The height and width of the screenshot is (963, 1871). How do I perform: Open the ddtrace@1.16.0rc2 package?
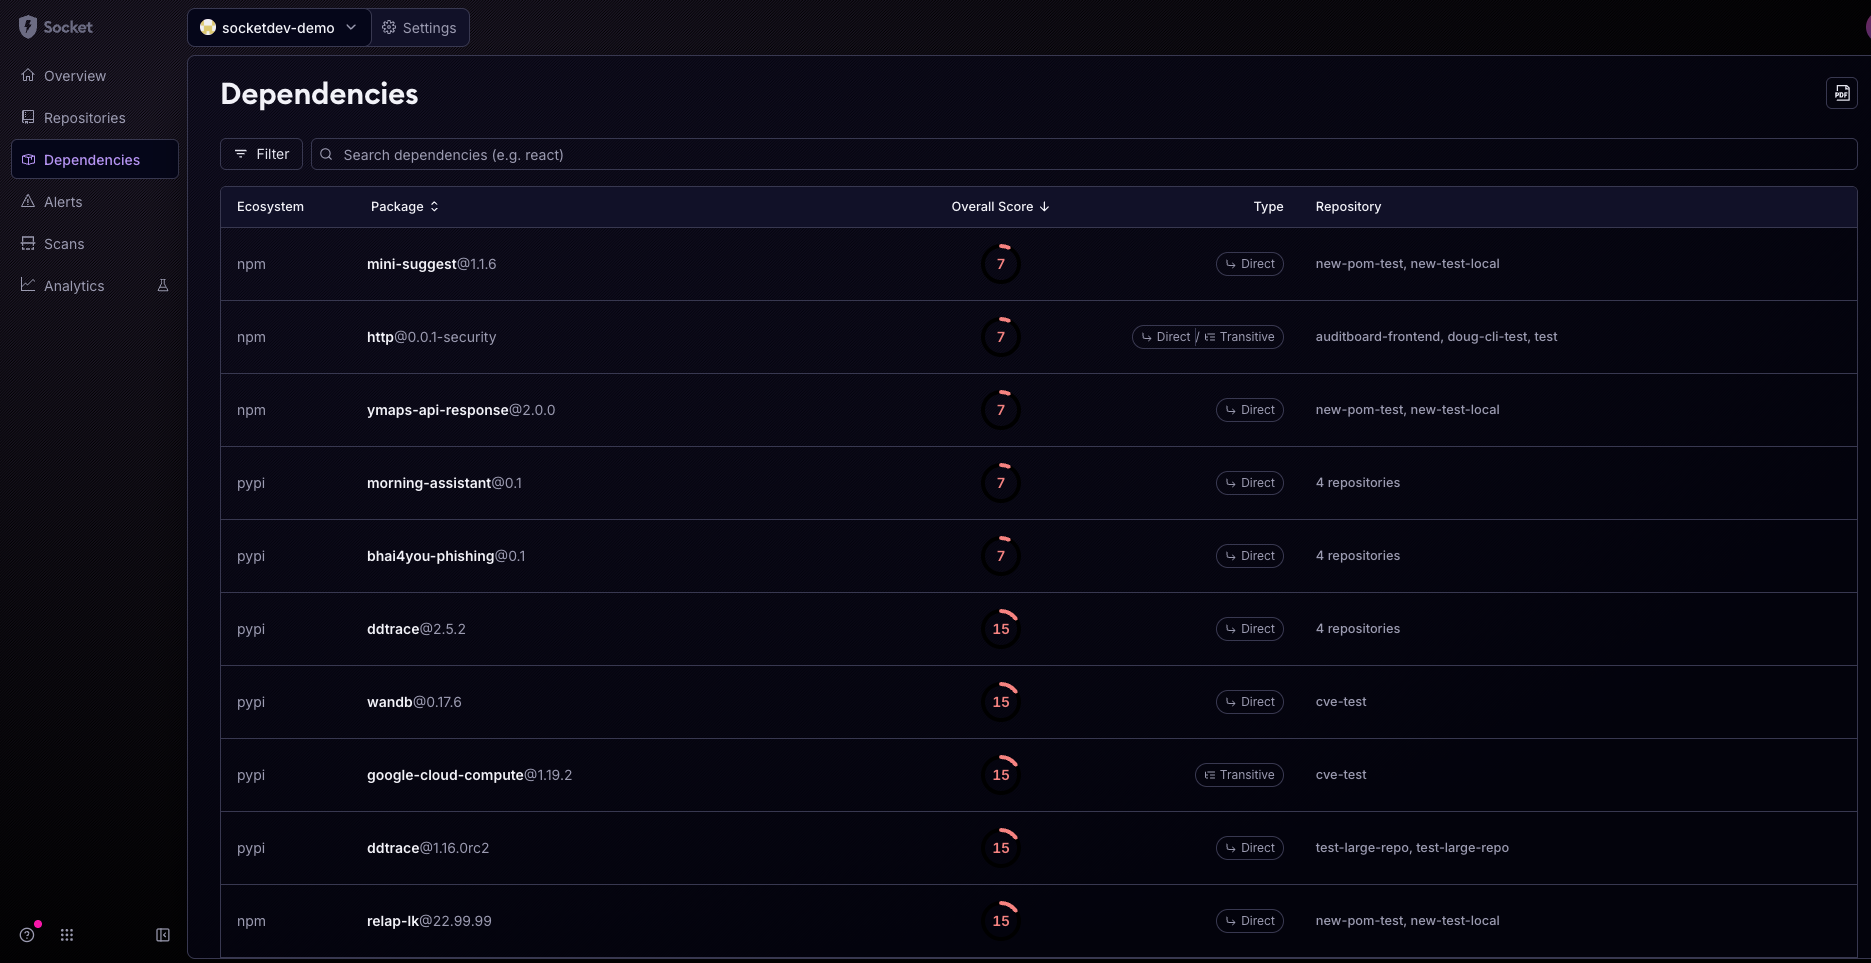[x=428, y=848]
